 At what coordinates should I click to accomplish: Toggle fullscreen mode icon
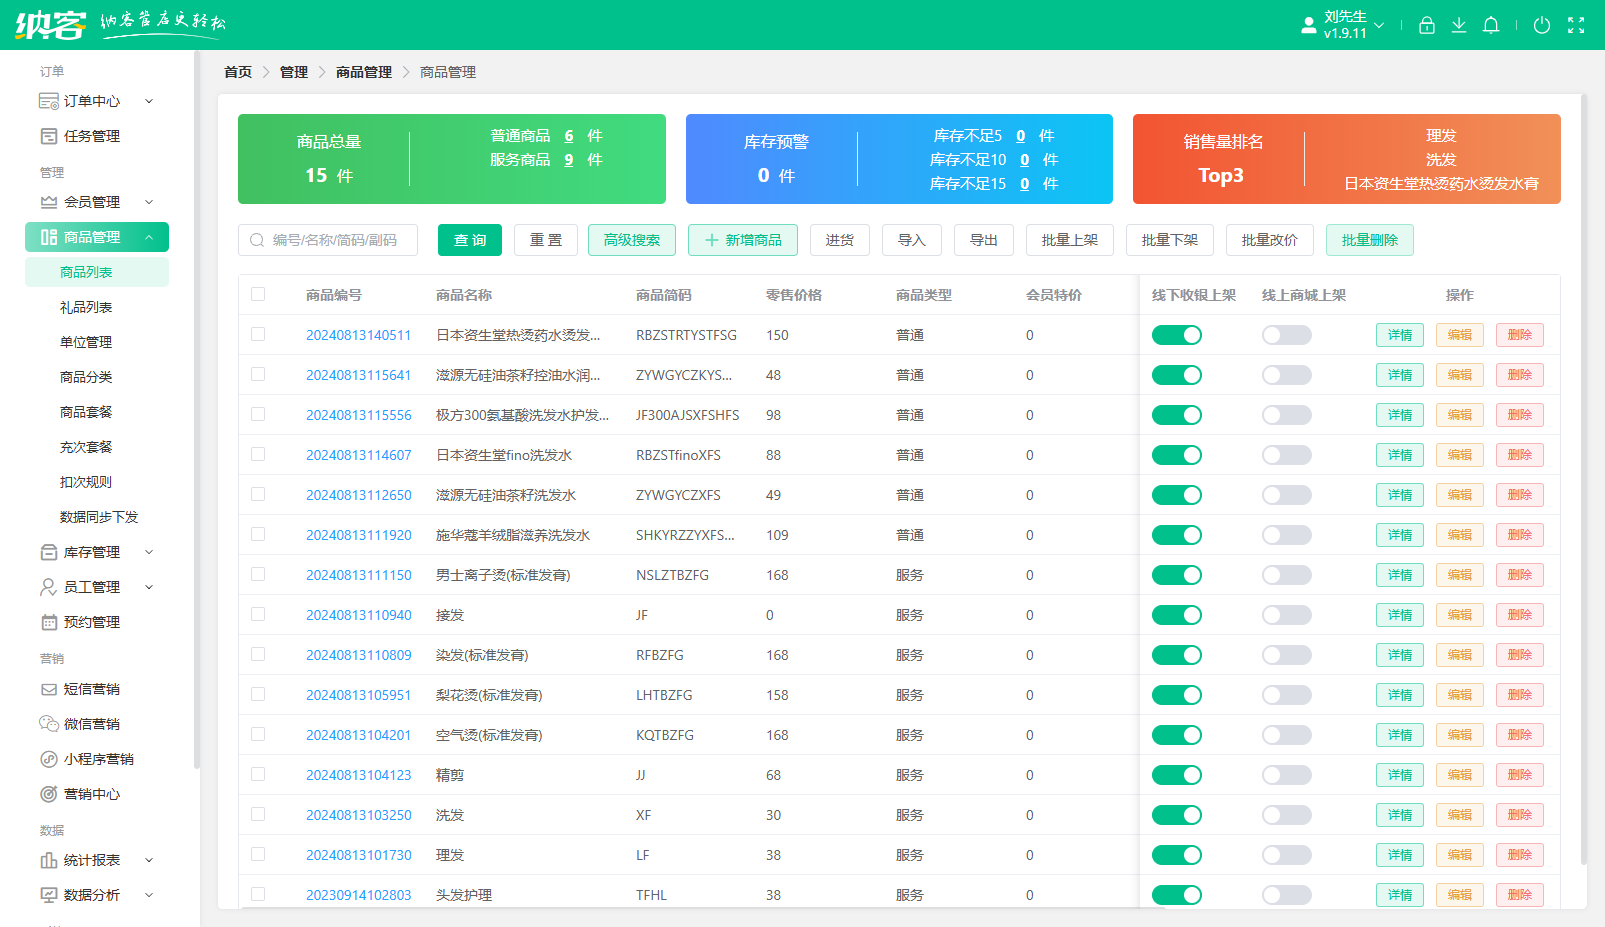click(1576, 25)
